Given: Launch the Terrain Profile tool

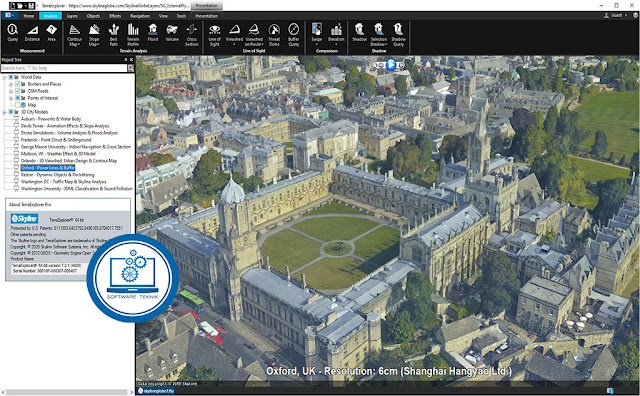Looking at the screenshot, I should (133, 35).
